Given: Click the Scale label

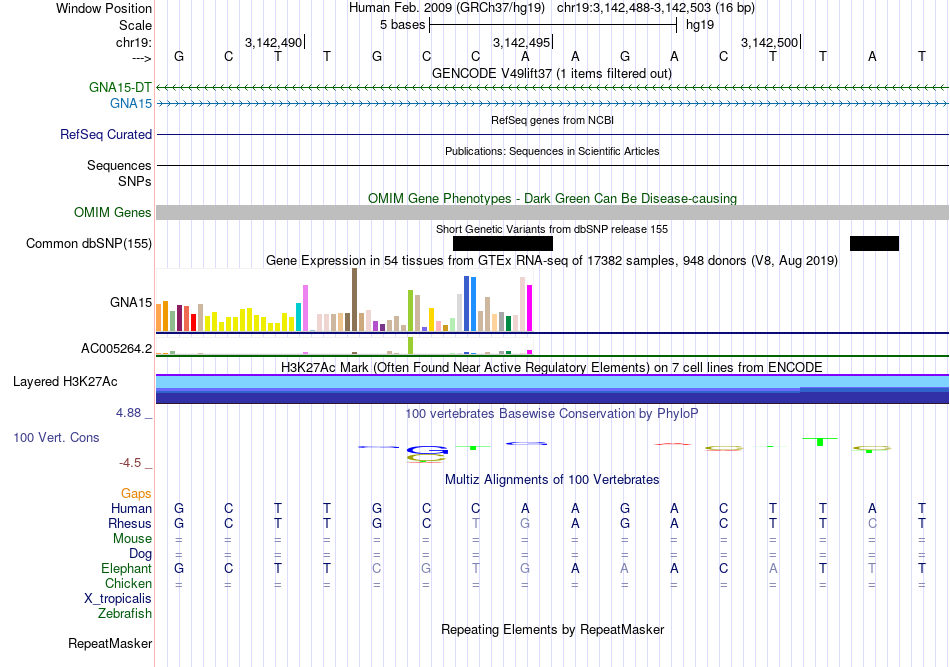Looking at the screenshot, I should point(136,25).
